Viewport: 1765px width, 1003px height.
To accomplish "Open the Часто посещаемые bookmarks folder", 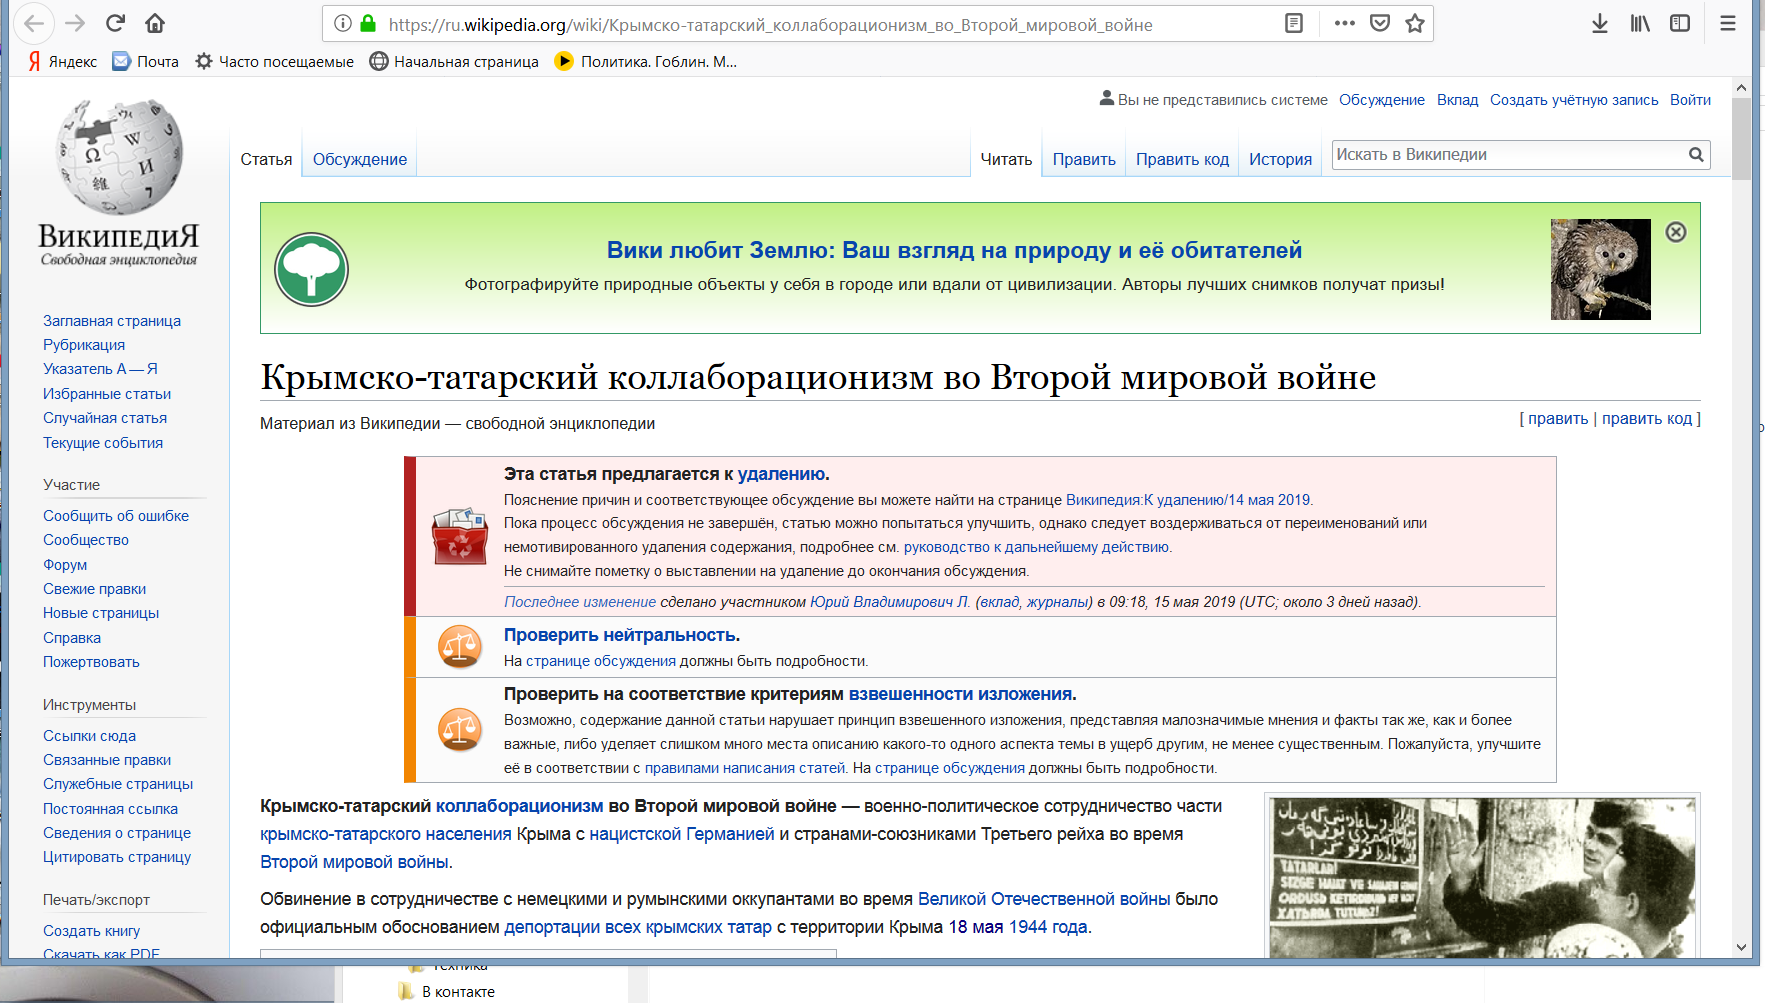I will click(274, 61).
